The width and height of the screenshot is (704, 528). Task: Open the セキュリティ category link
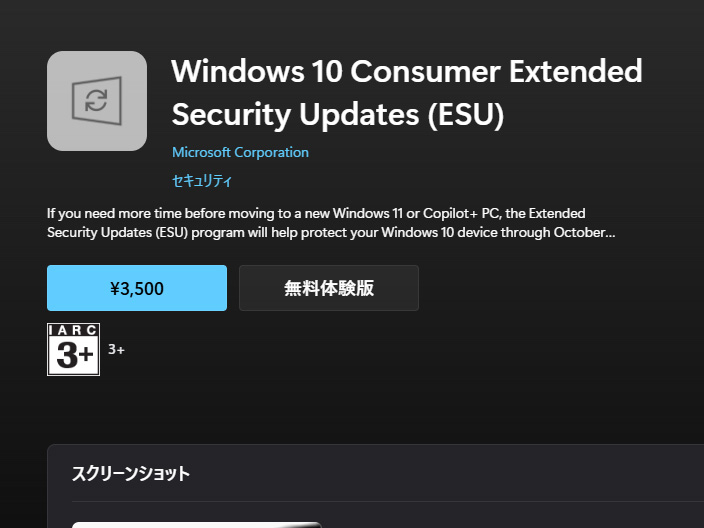click(202, 181)
